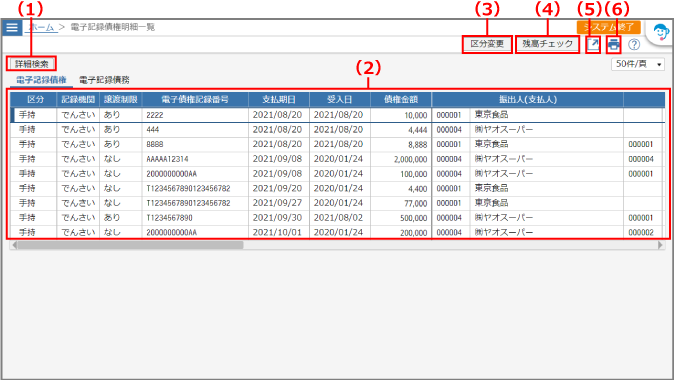This screenshot has height=380, width=674.
Task: Click the 振出人(支払人) column header
Action: pos(527,99)
